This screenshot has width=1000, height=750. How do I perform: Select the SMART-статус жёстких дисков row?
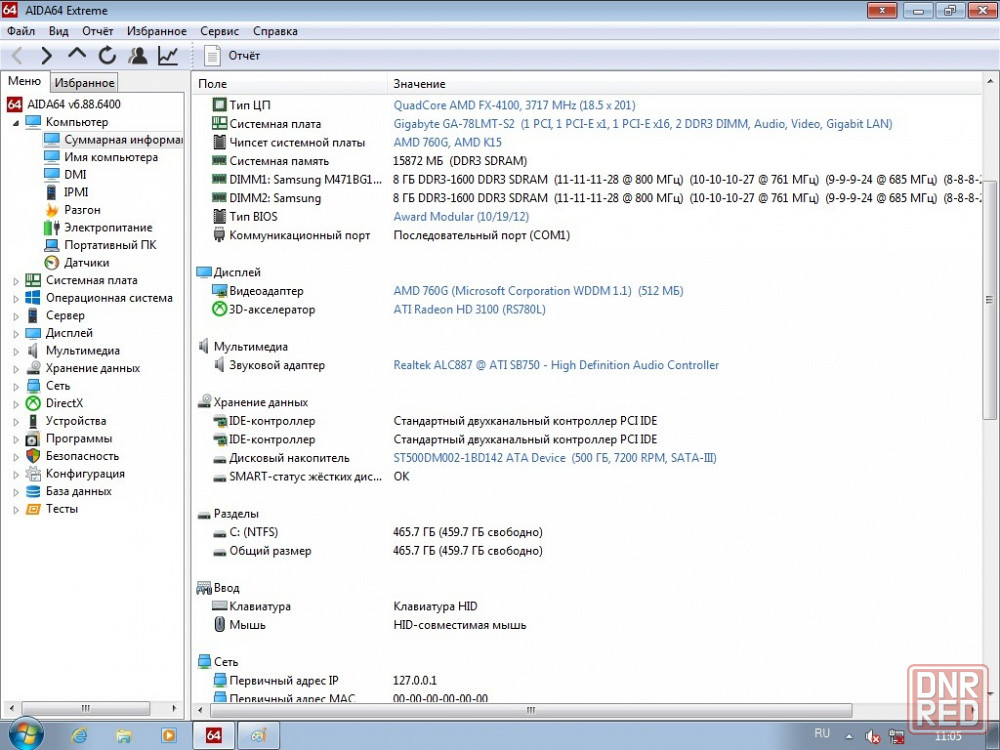pyautogui.click(x=587, y=476)
